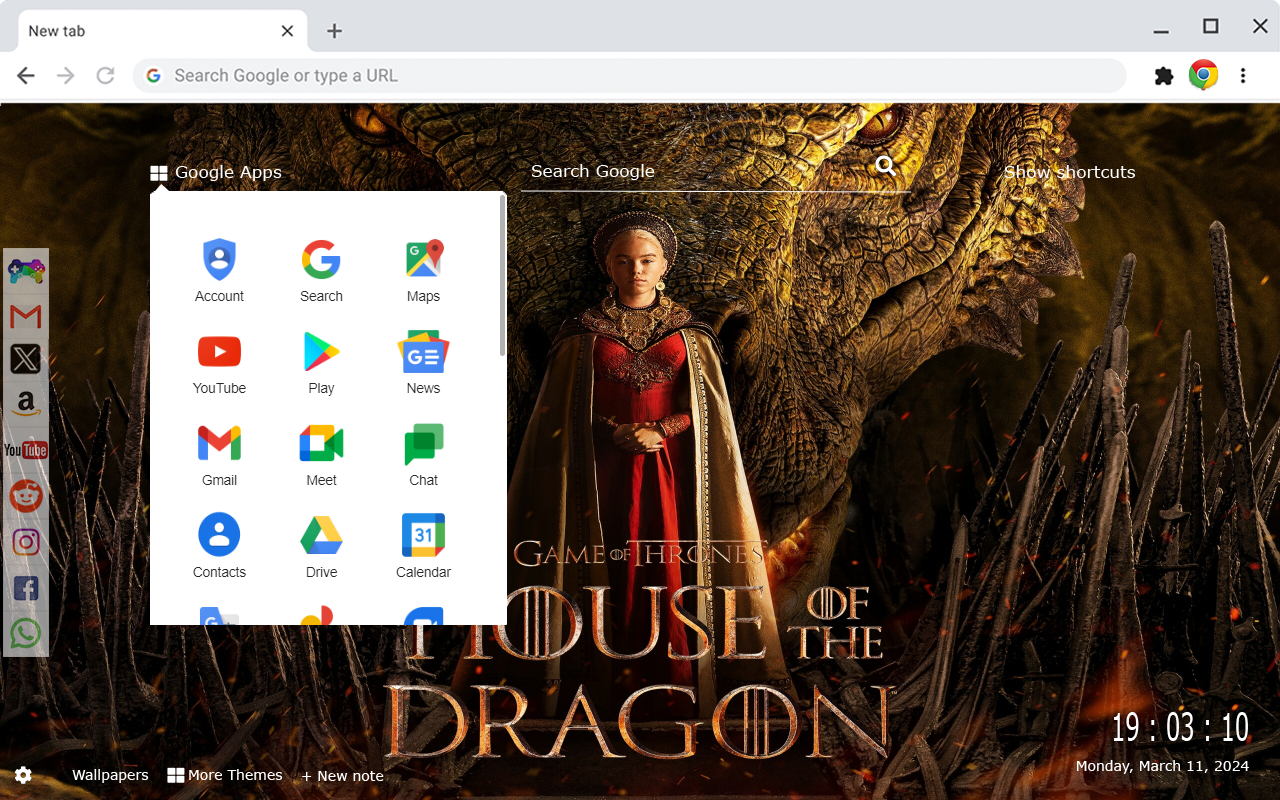Viewport: 1280px width, 800px height.
Task: Open the Gmail sidebar shortcut
Action: (26, 317)
